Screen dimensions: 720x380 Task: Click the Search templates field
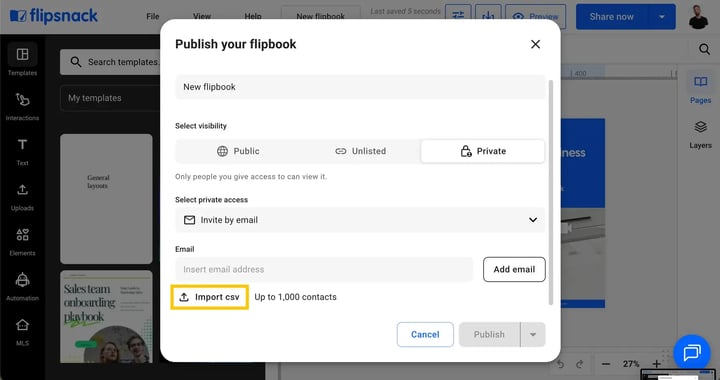[x=110, y=62]
